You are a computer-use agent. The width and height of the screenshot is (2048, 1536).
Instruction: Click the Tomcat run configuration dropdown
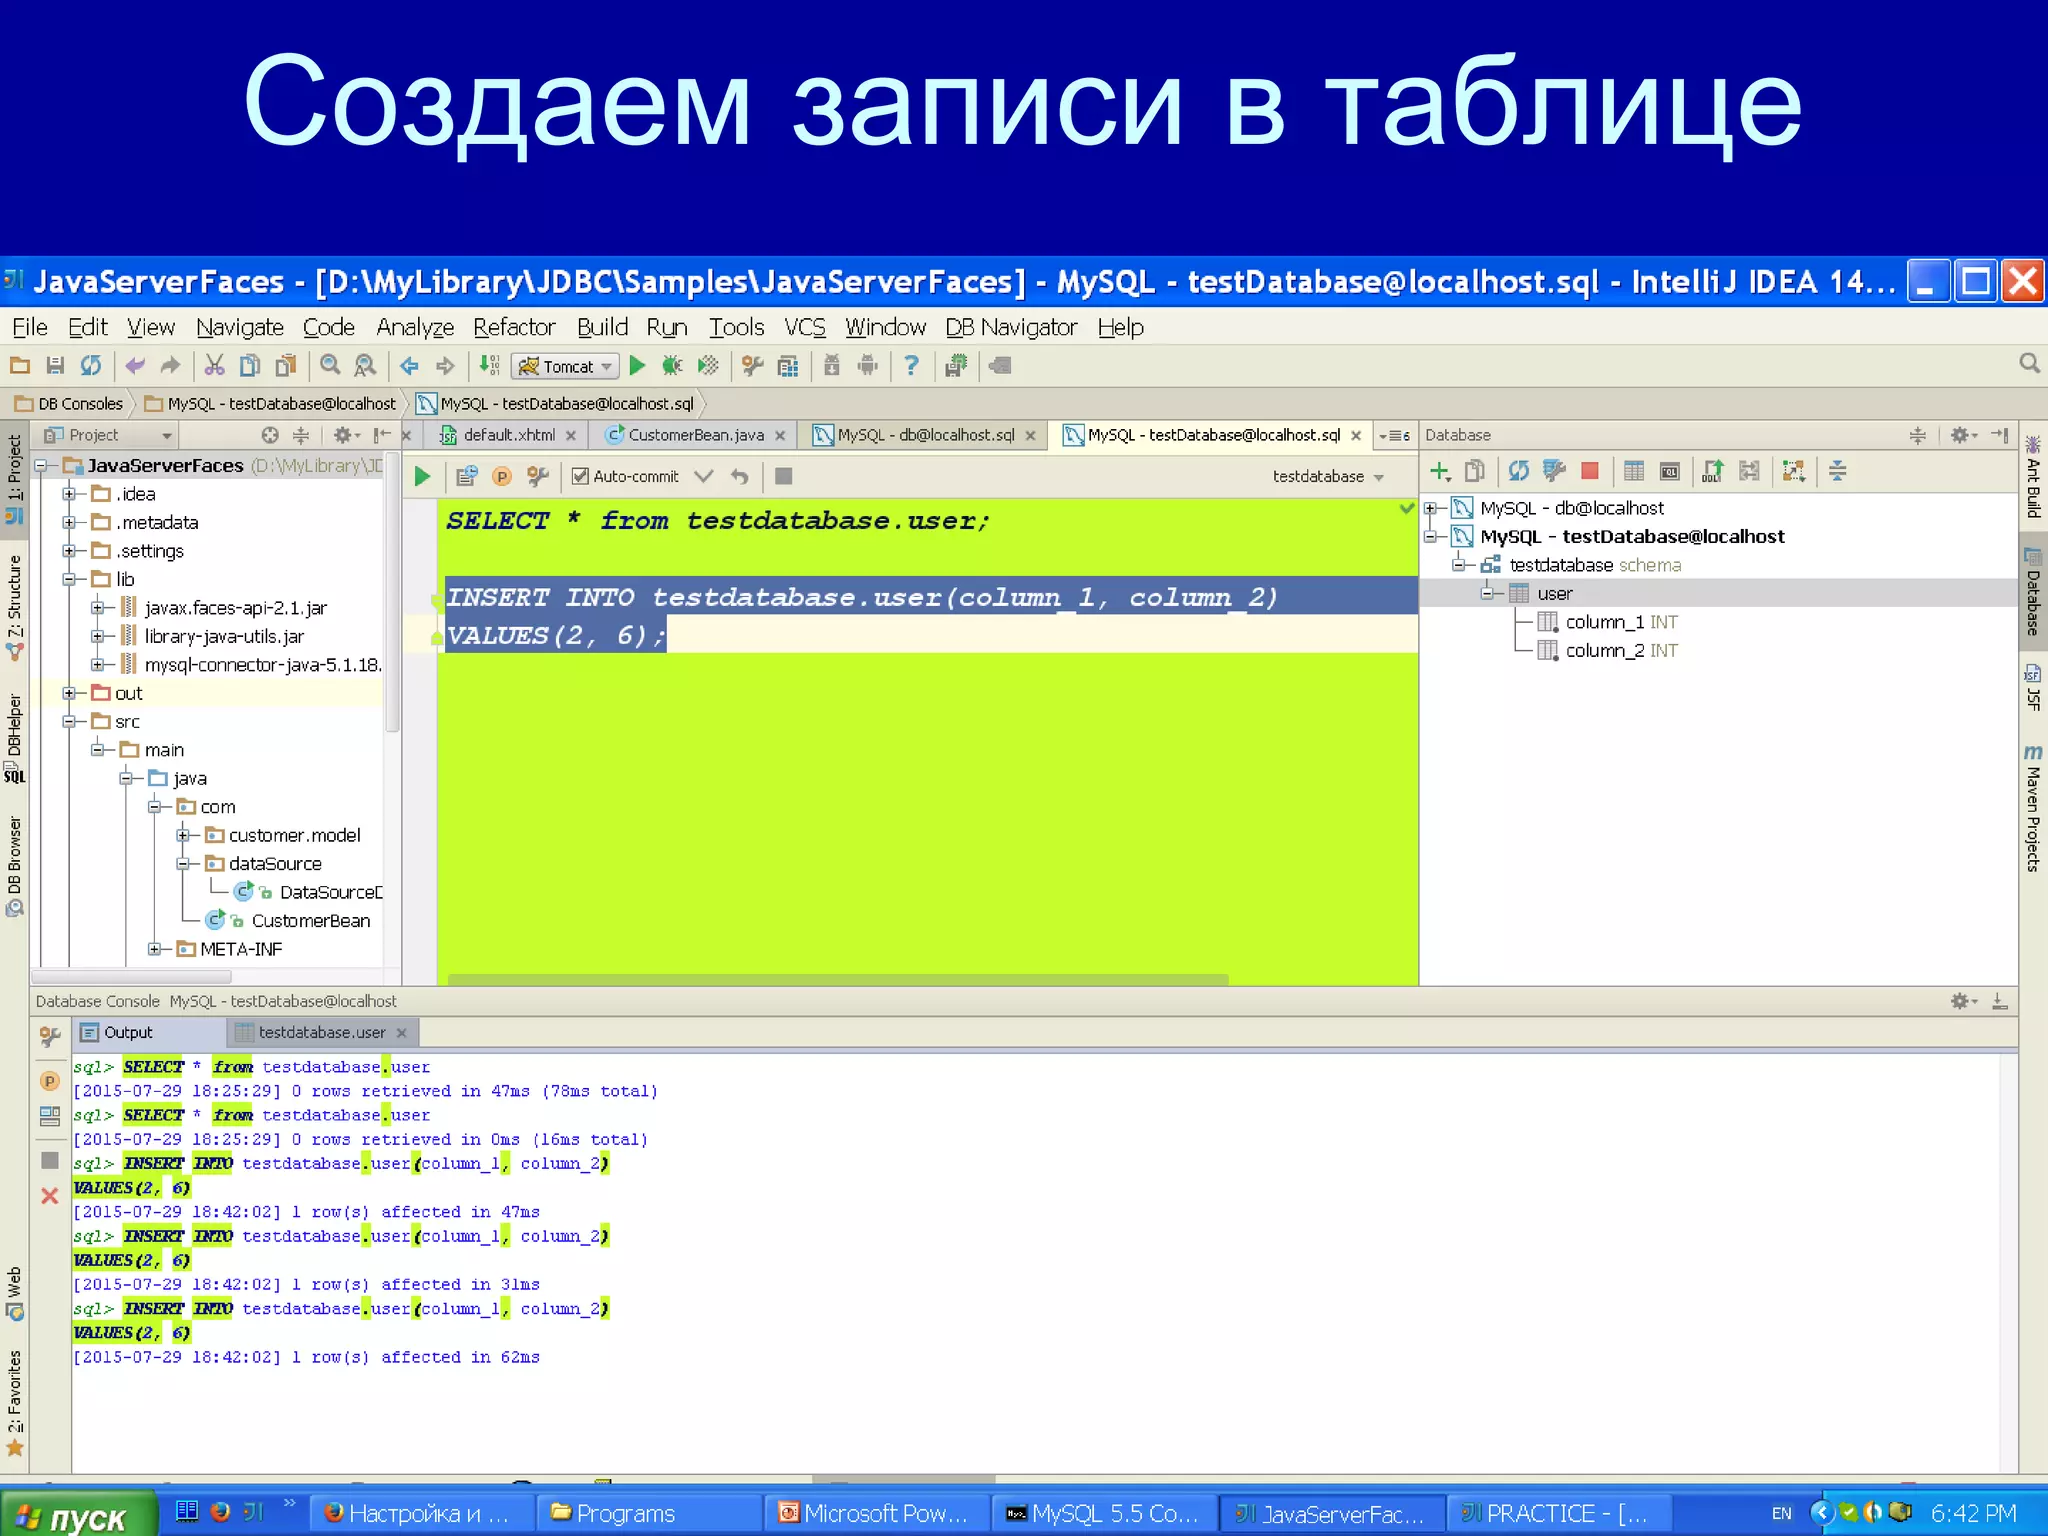[565, 367]
